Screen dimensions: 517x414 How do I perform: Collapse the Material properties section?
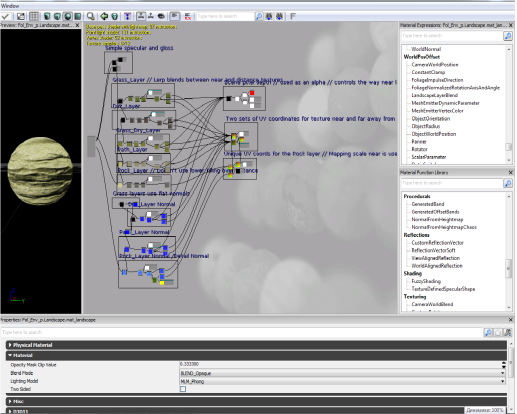click(256, 355)
